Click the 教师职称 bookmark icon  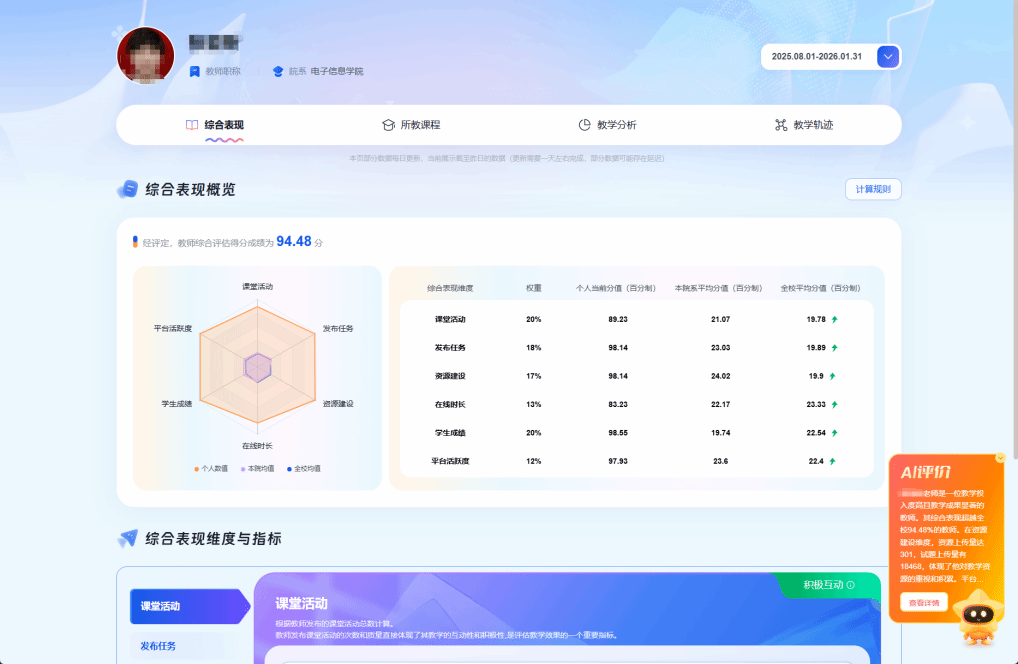pyautogui.click(x=195, y=71)
